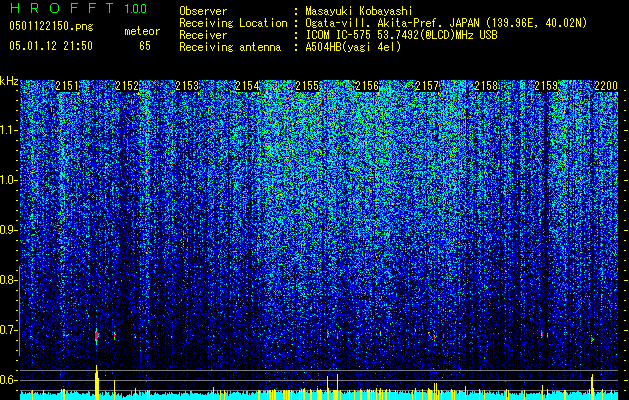Screen dimensions: 629x400
Task: Click the Observer label
Action: click(x=203, y=11)
